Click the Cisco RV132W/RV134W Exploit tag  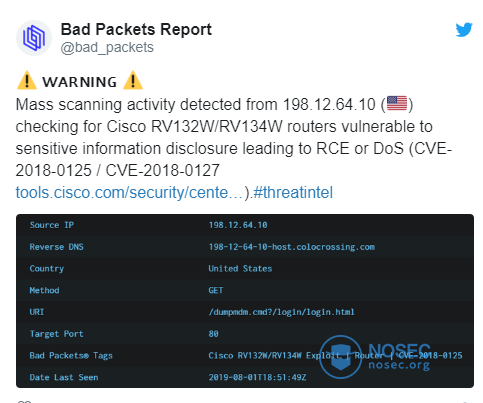click(274, 356)
